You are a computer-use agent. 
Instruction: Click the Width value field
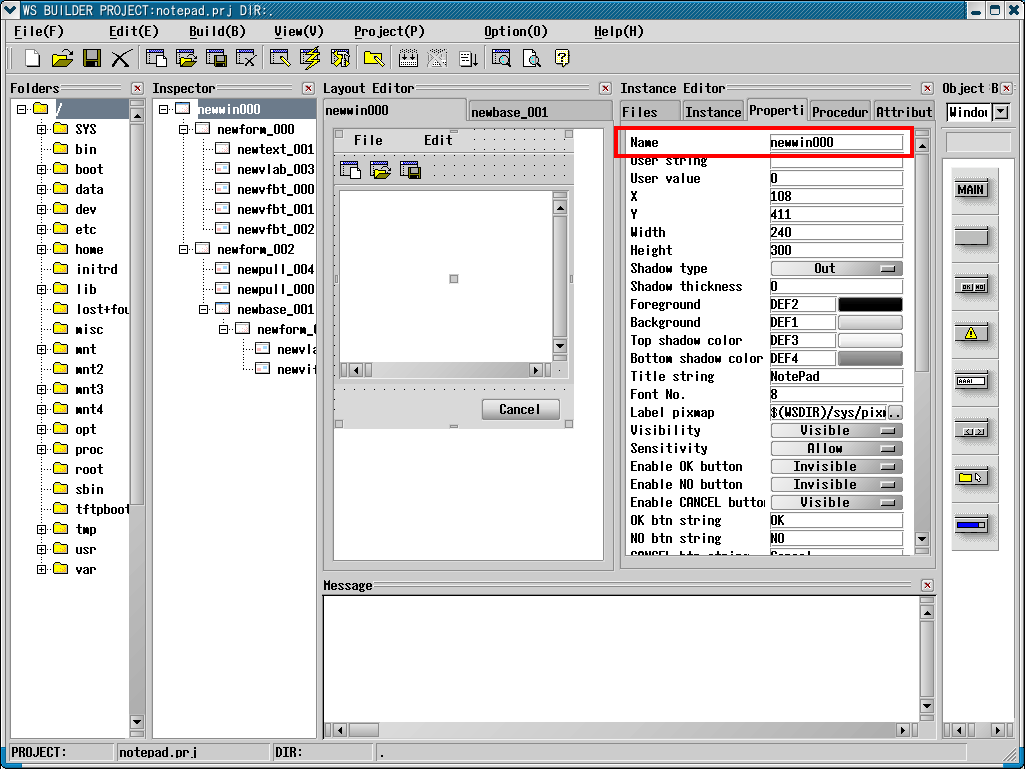836,233
